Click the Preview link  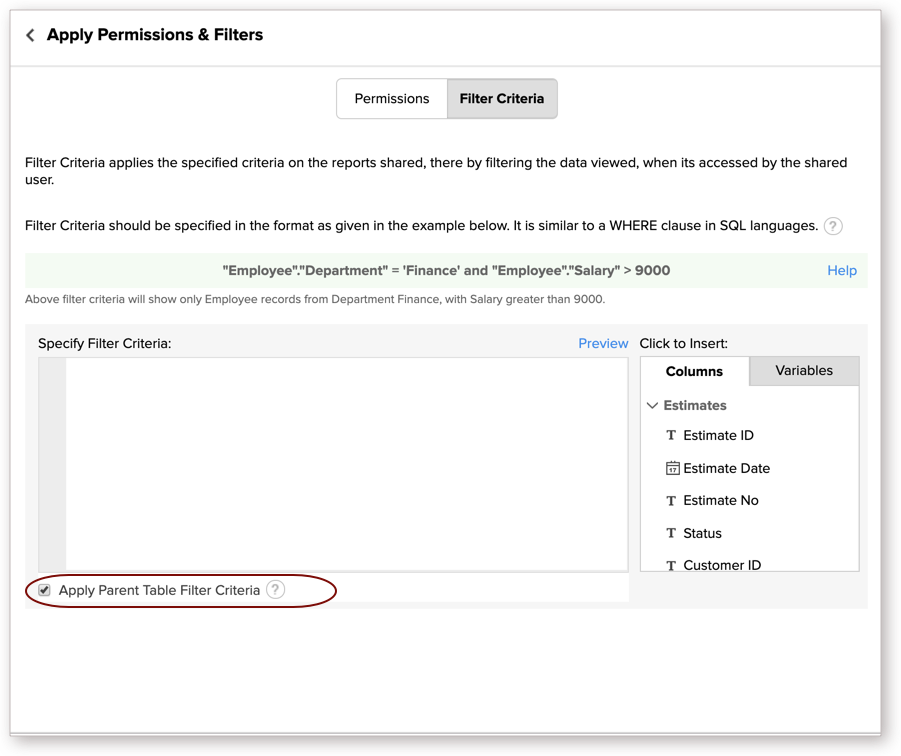pos(603,343)
